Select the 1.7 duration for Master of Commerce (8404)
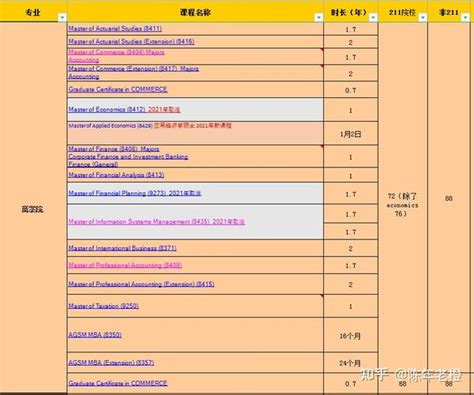Image resolution: width=474 pixels, height=395 pixels. coord(351,57)
